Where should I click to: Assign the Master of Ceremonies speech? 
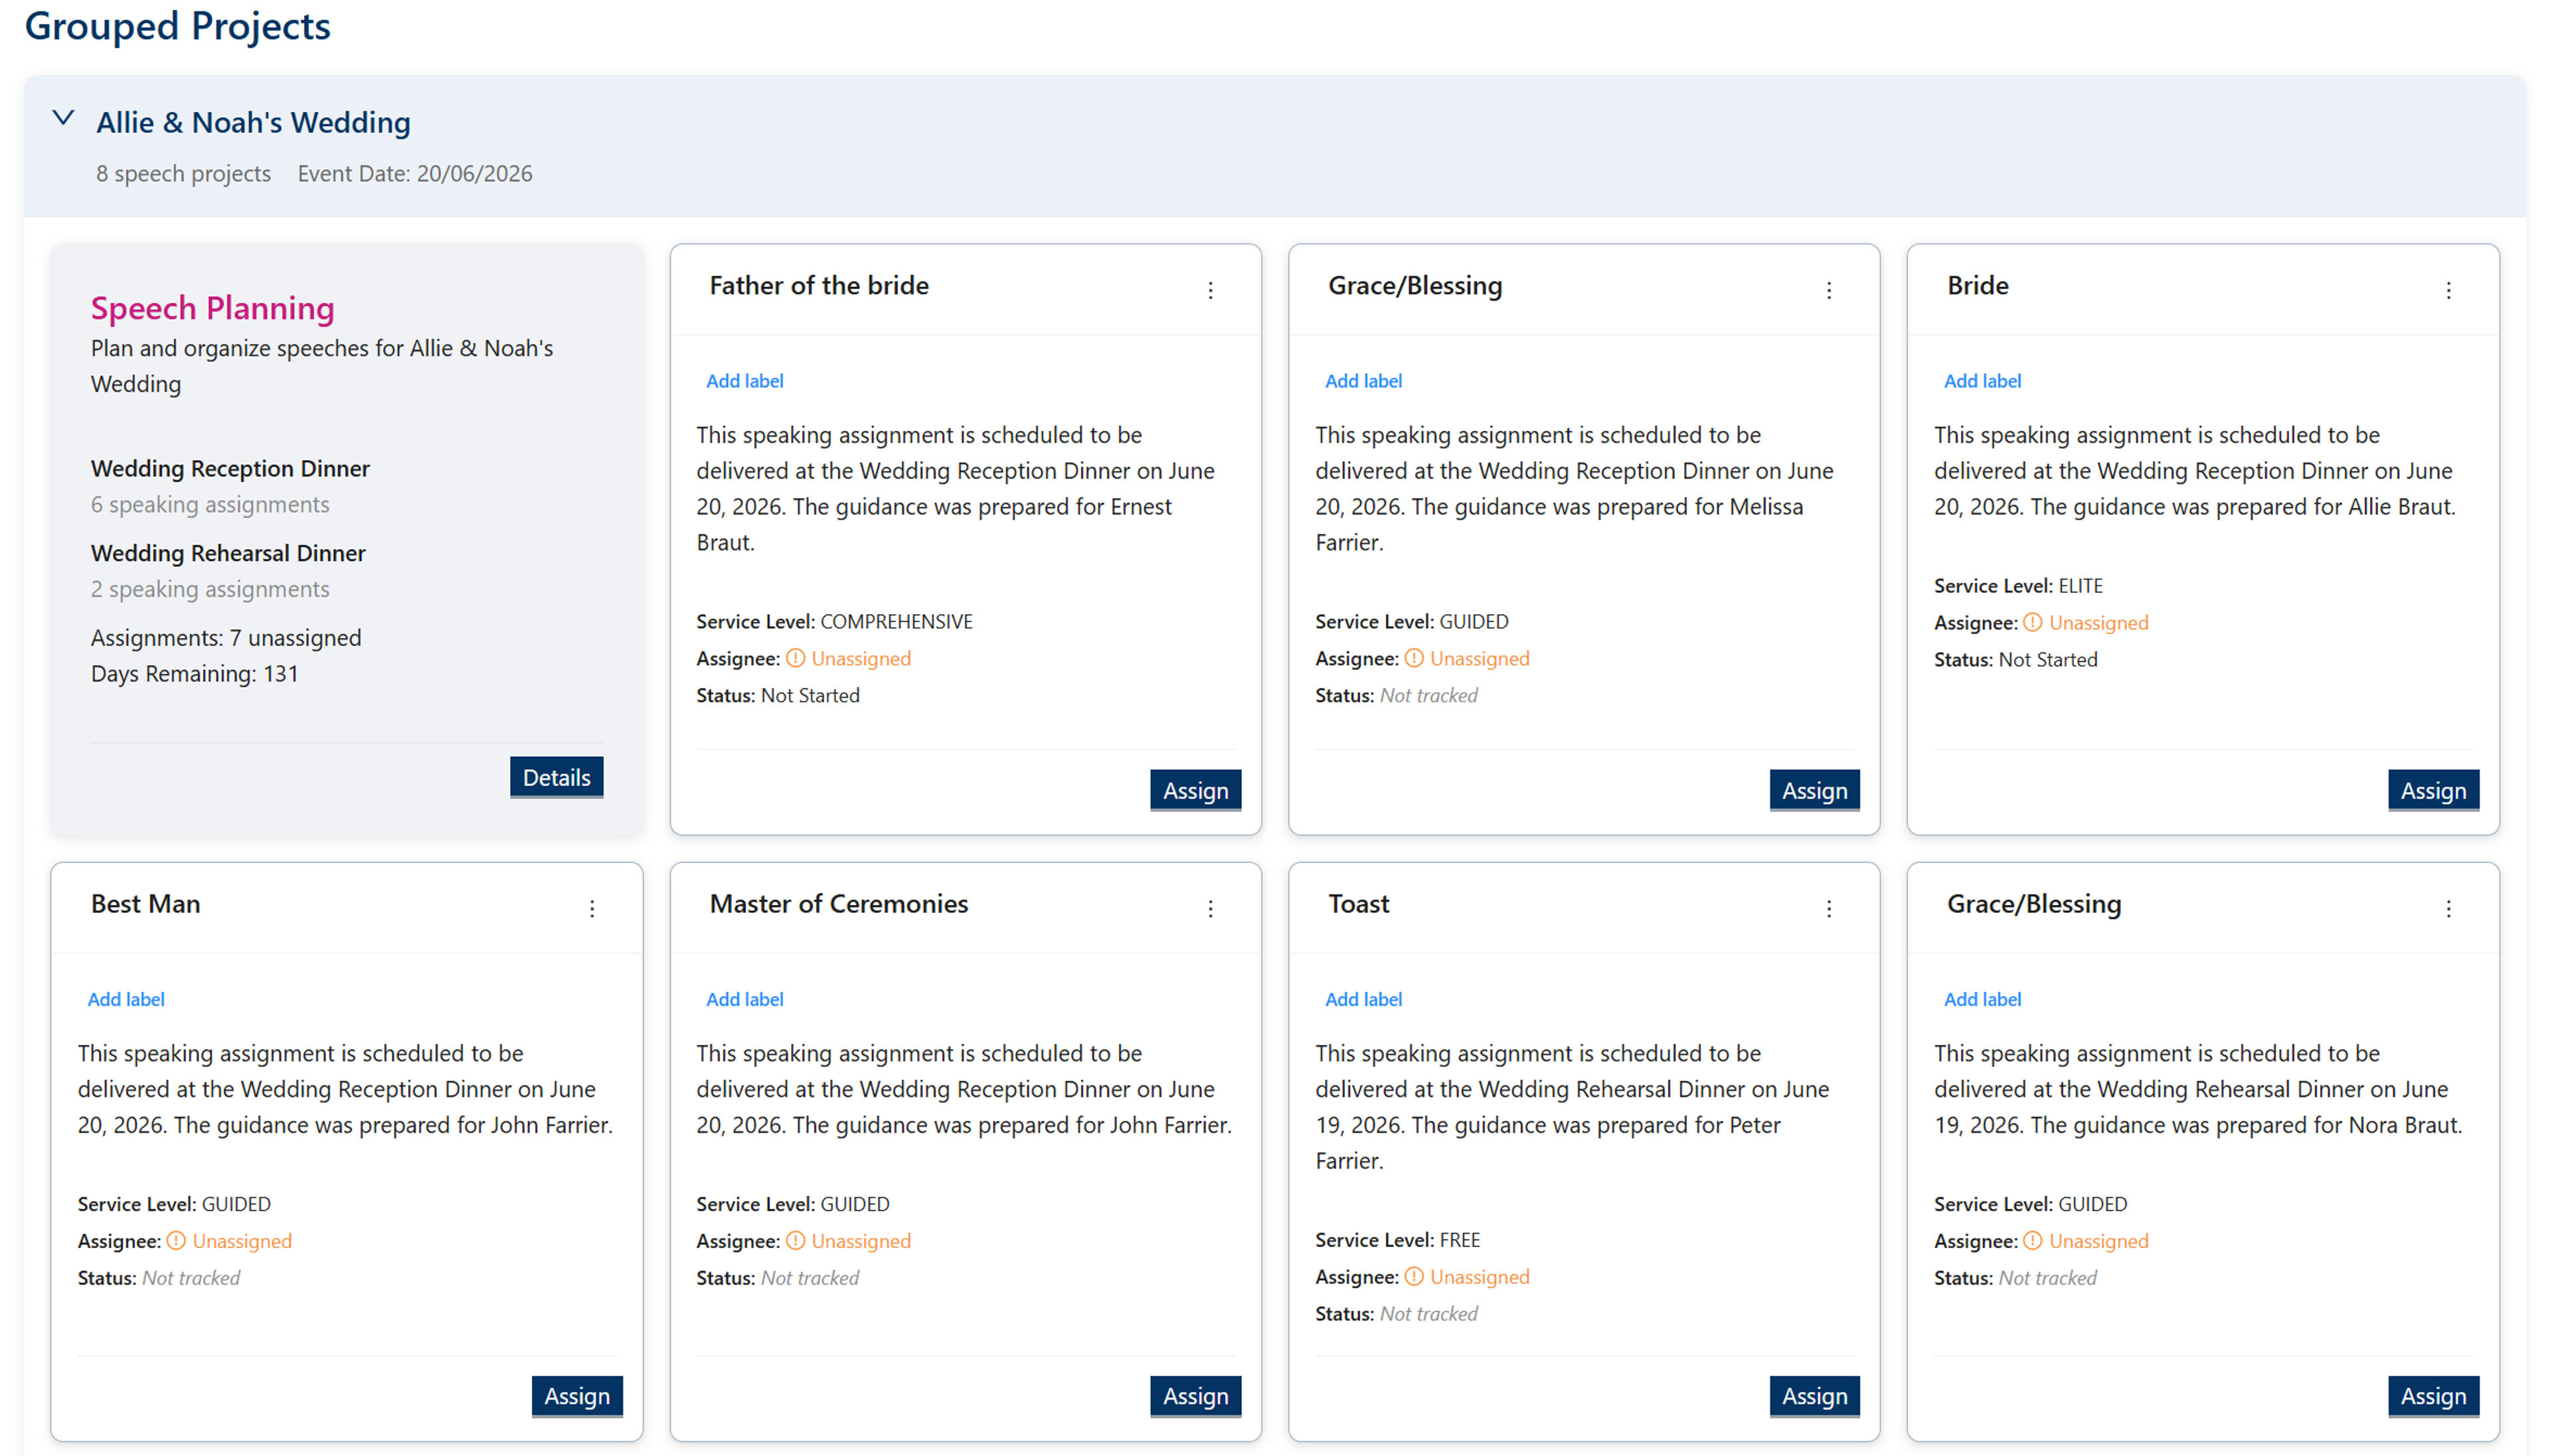tap(1195, 1395)
